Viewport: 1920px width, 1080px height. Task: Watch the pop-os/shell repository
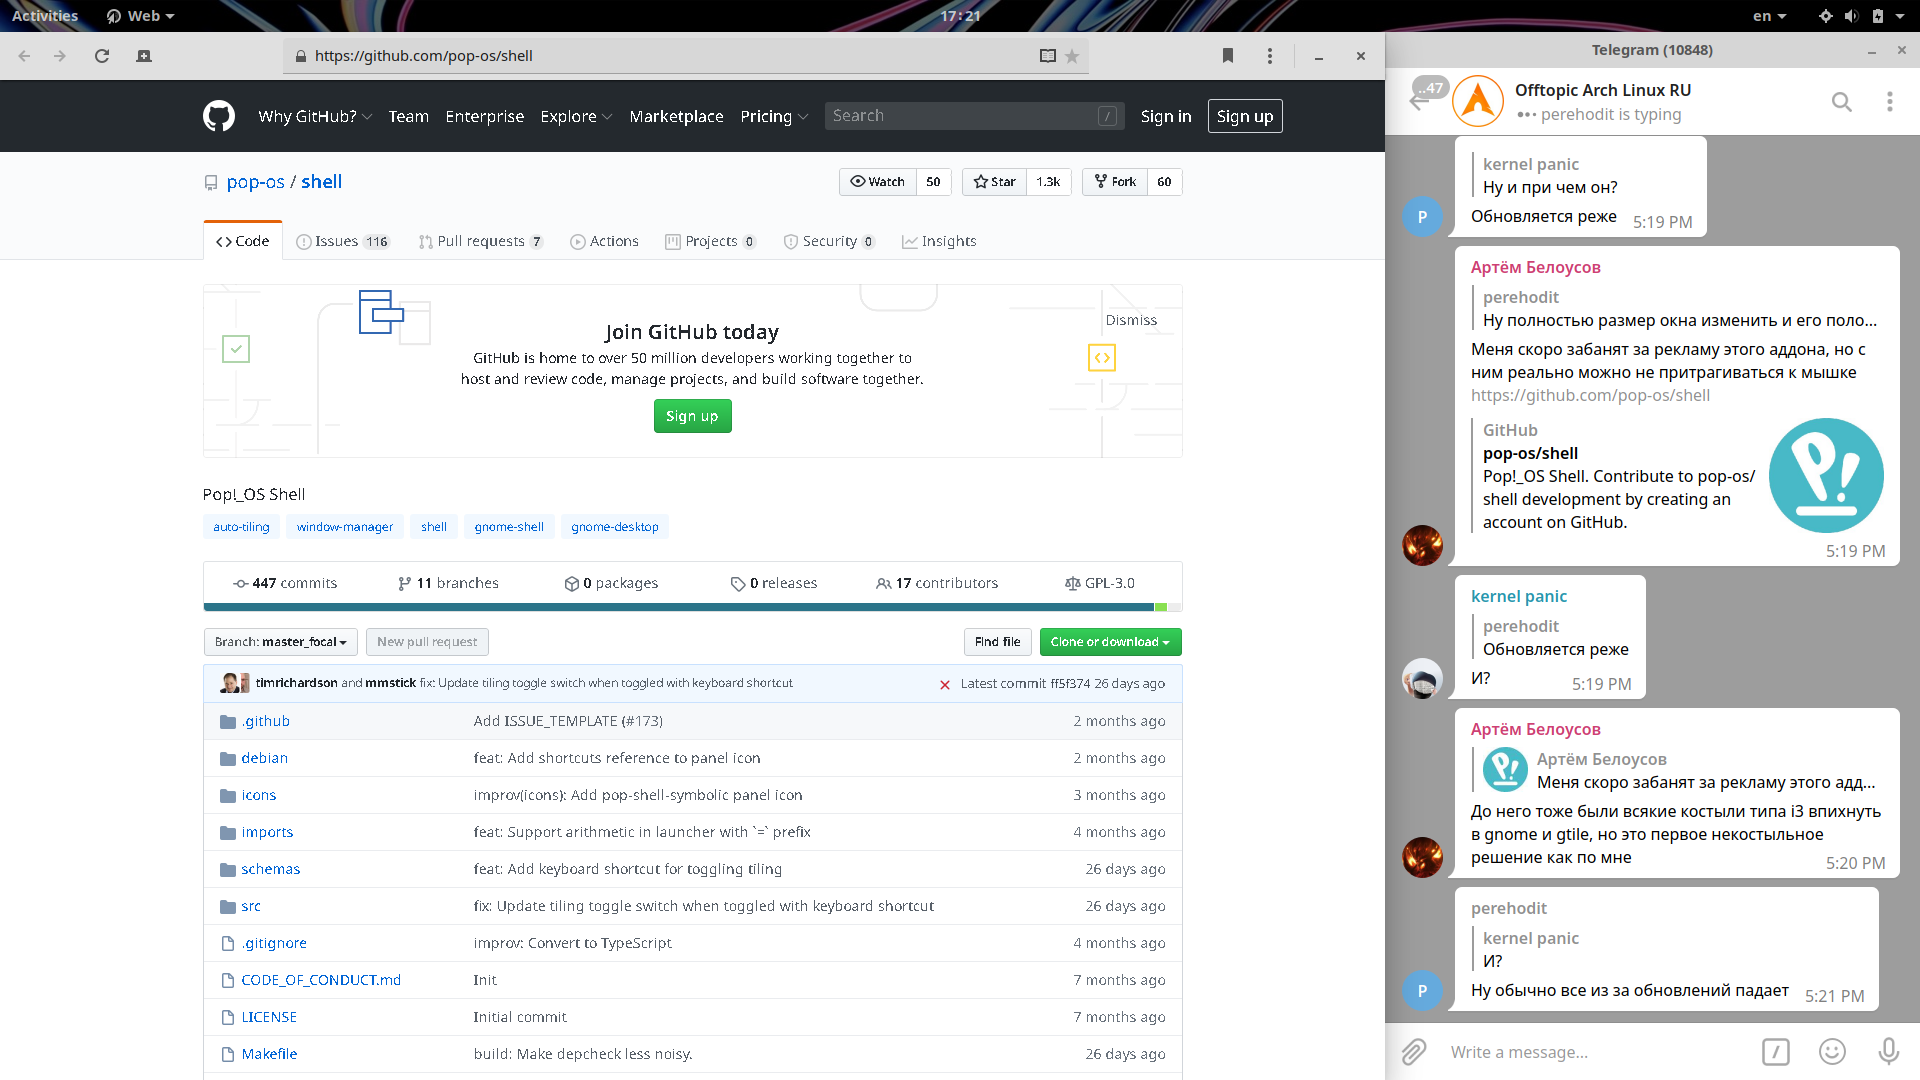877,182
